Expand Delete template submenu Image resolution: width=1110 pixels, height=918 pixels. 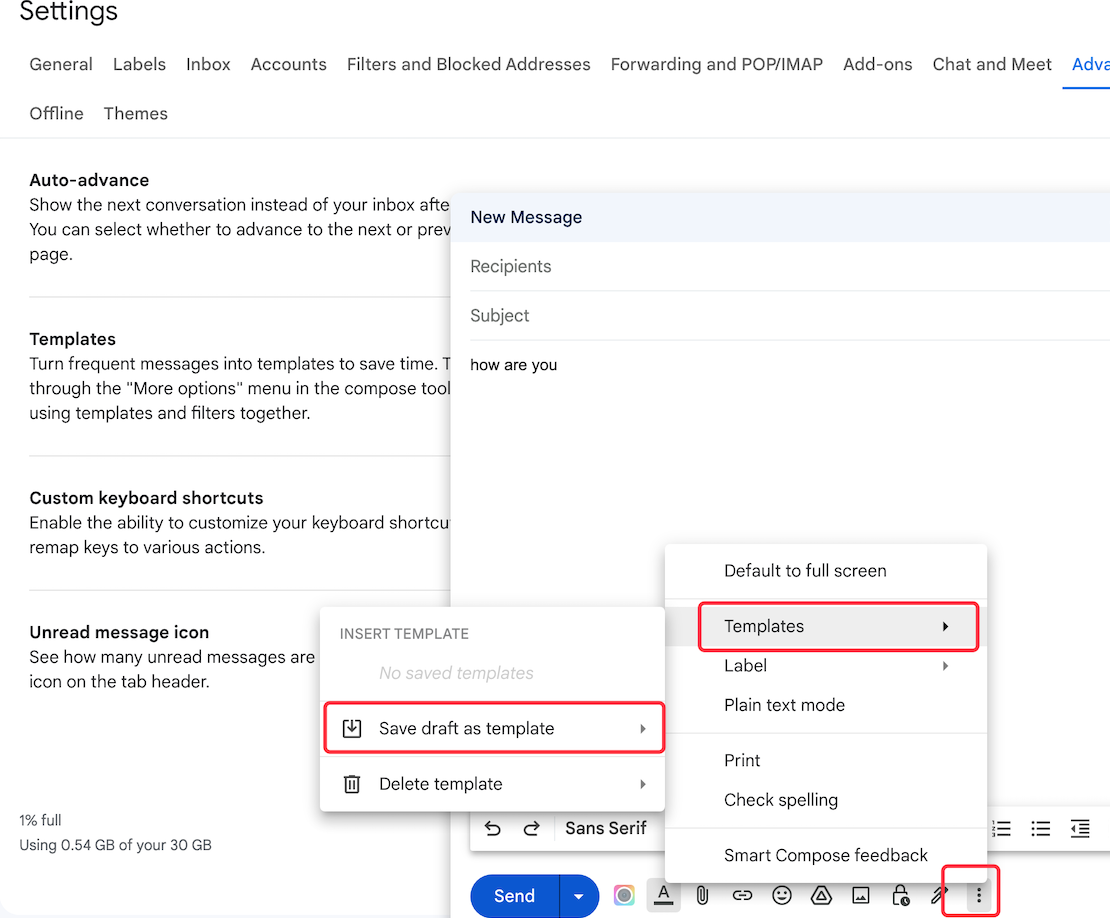point(493,784)
